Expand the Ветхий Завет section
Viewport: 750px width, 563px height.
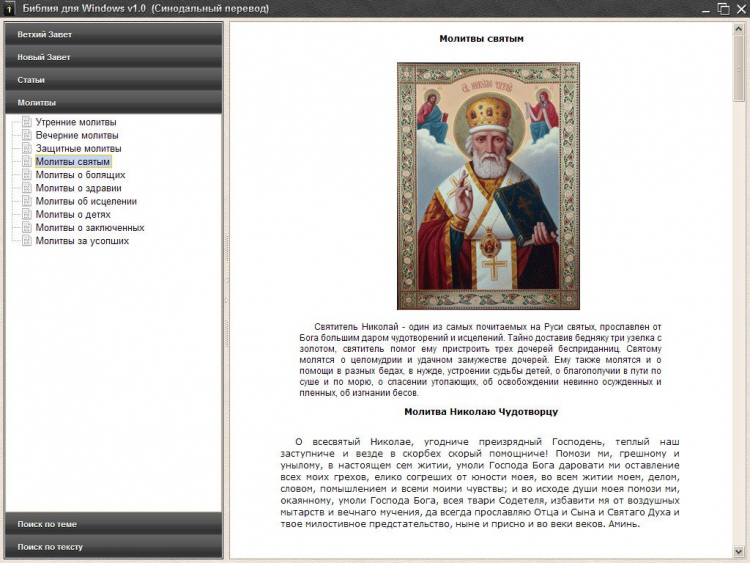coord(113,34)
